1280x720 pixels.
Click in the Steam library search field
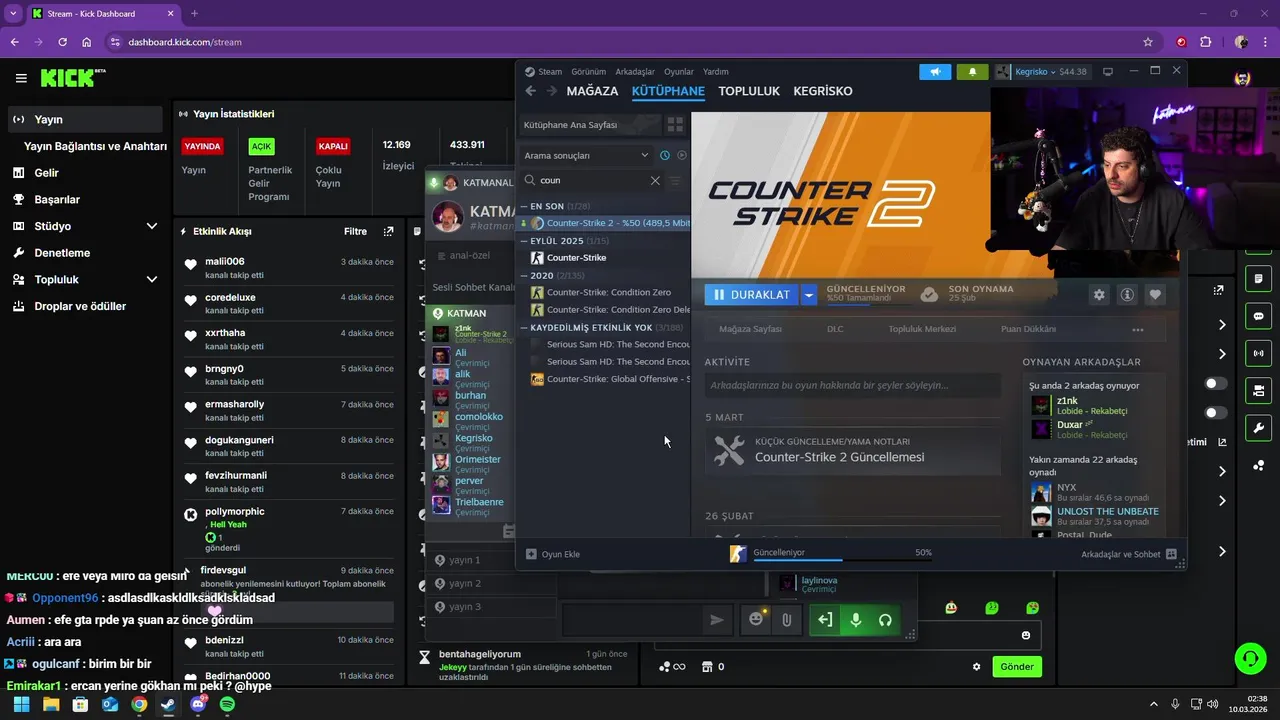coord(591,181)
